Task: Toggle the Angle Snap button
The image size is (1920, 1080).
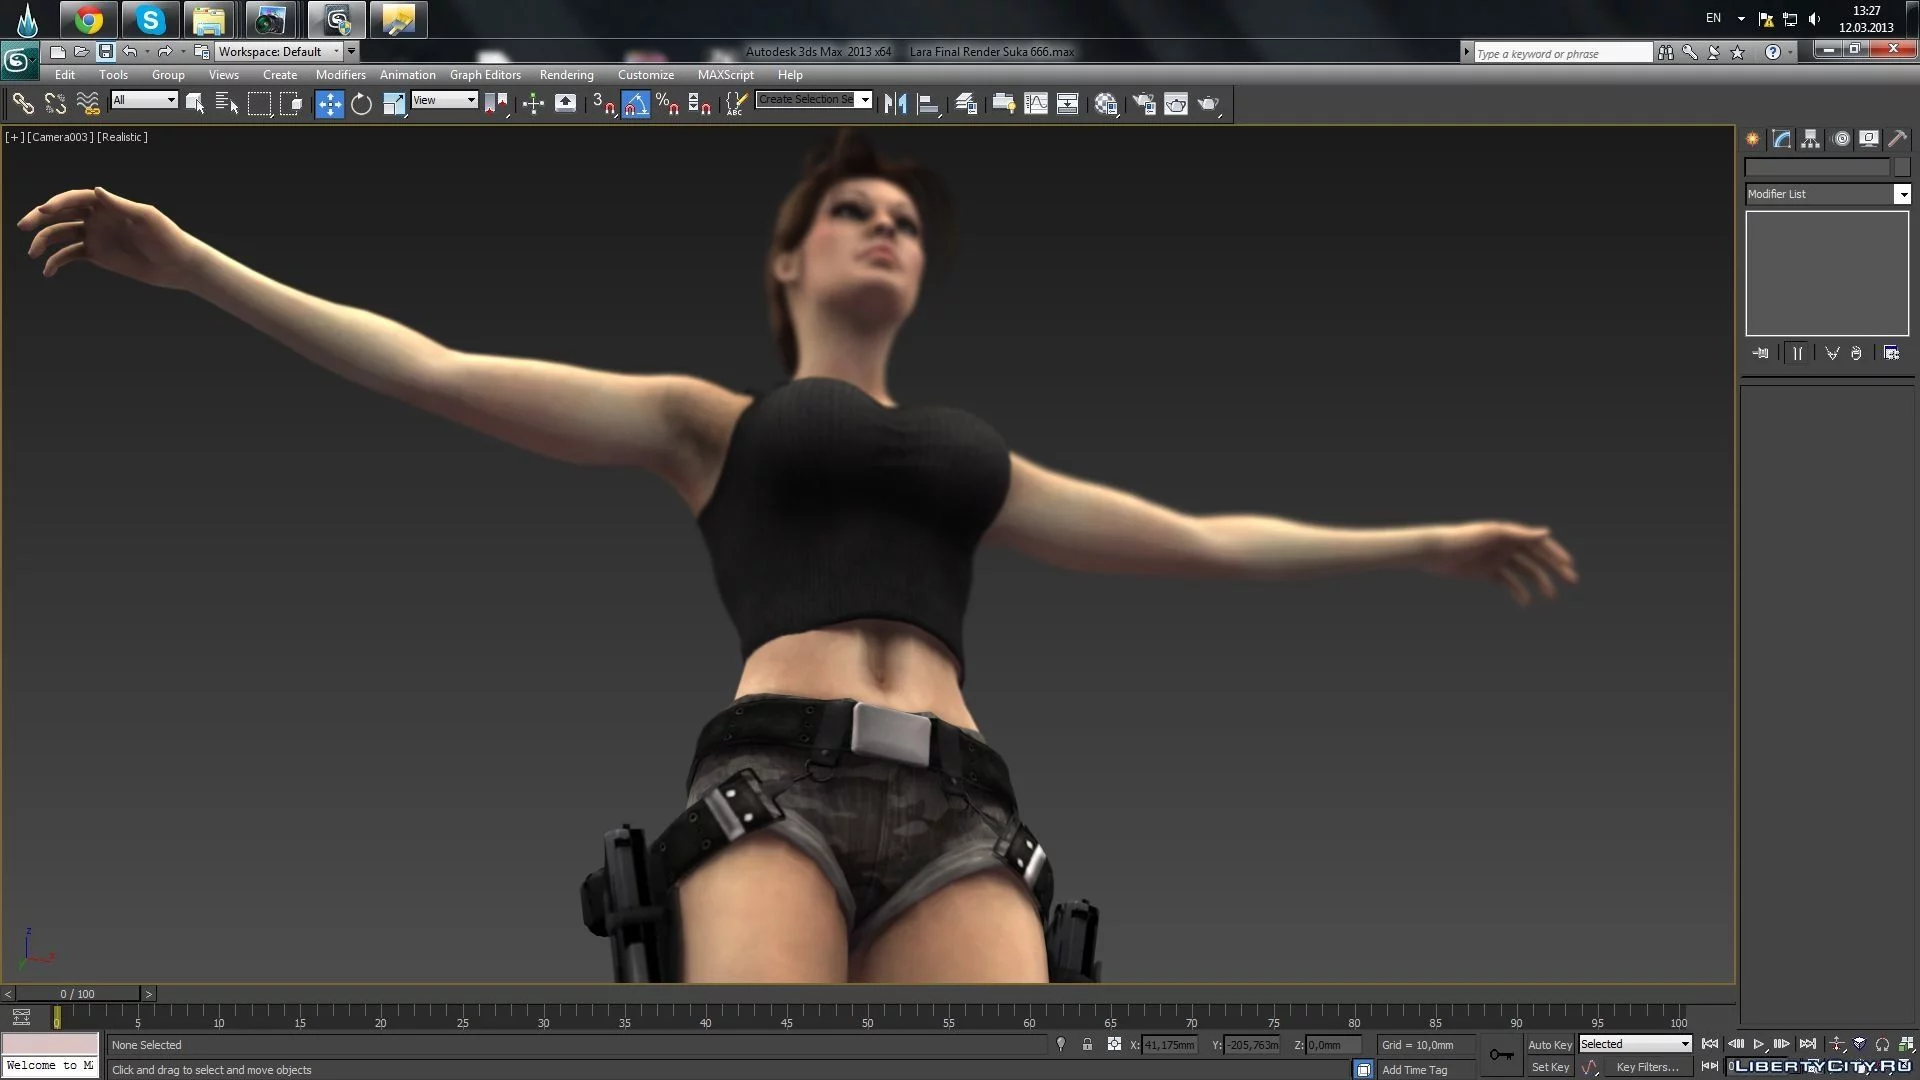Action: [635, 103]
